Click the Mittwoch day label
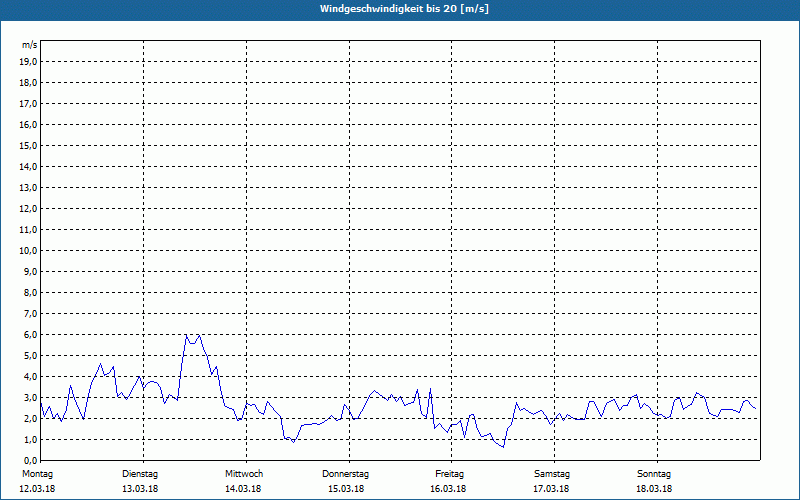Viewport: 800px width, 500px height. click(x=244, y=474)
